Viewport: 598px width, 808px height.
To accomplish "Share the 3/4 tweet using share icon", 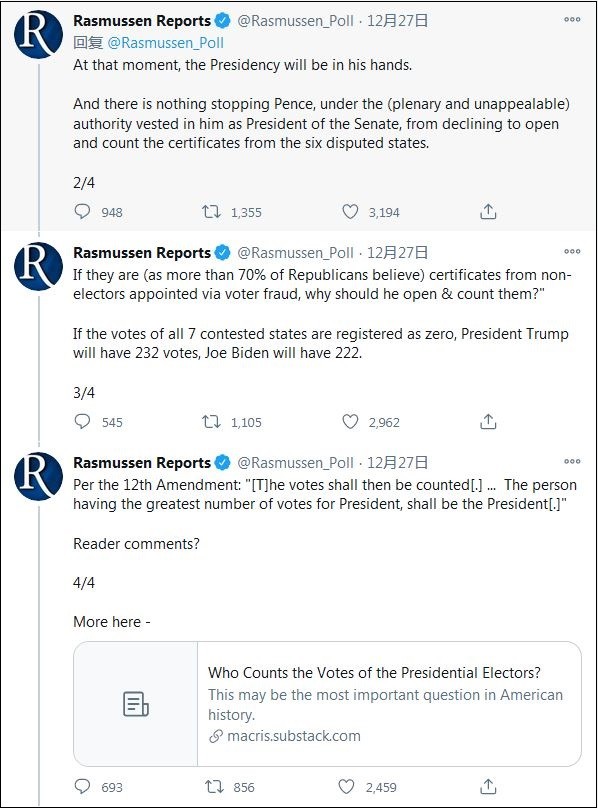I will 488,422.
